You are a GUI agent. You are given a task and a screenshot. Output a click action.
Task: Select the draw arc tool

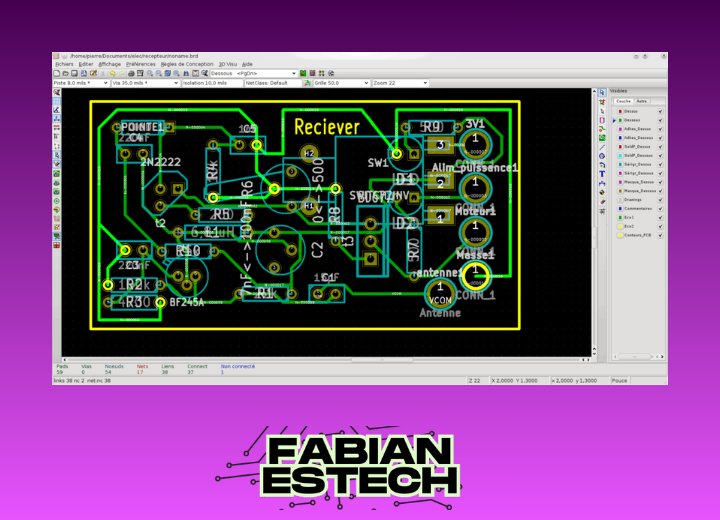point(602,164)
